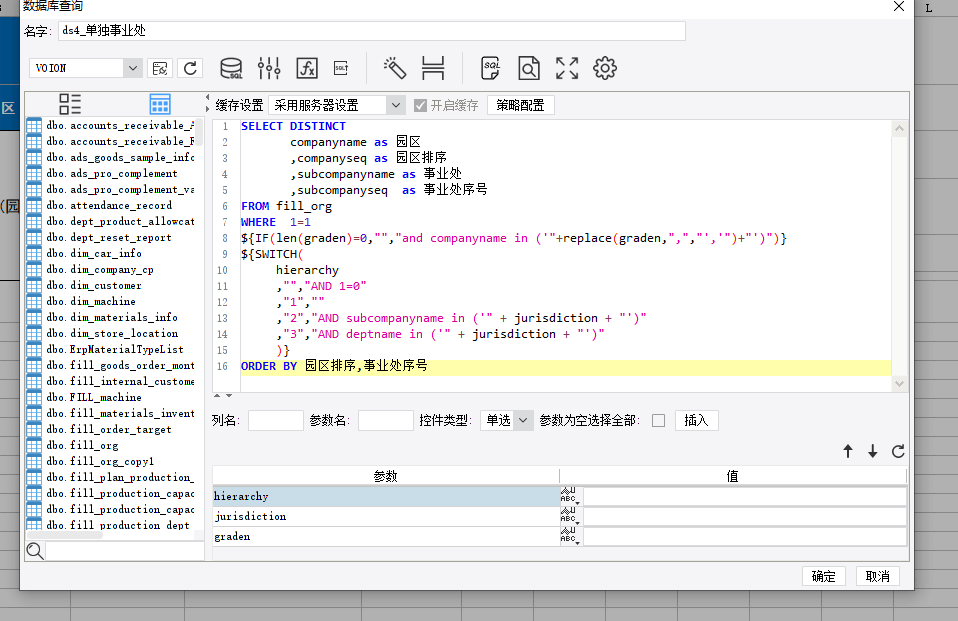Image resolution: width=958 pixels, height=621 pixels.
Task: Open the 采用服务器设置 cache dropdown
Action: click(x=396, y=105)
